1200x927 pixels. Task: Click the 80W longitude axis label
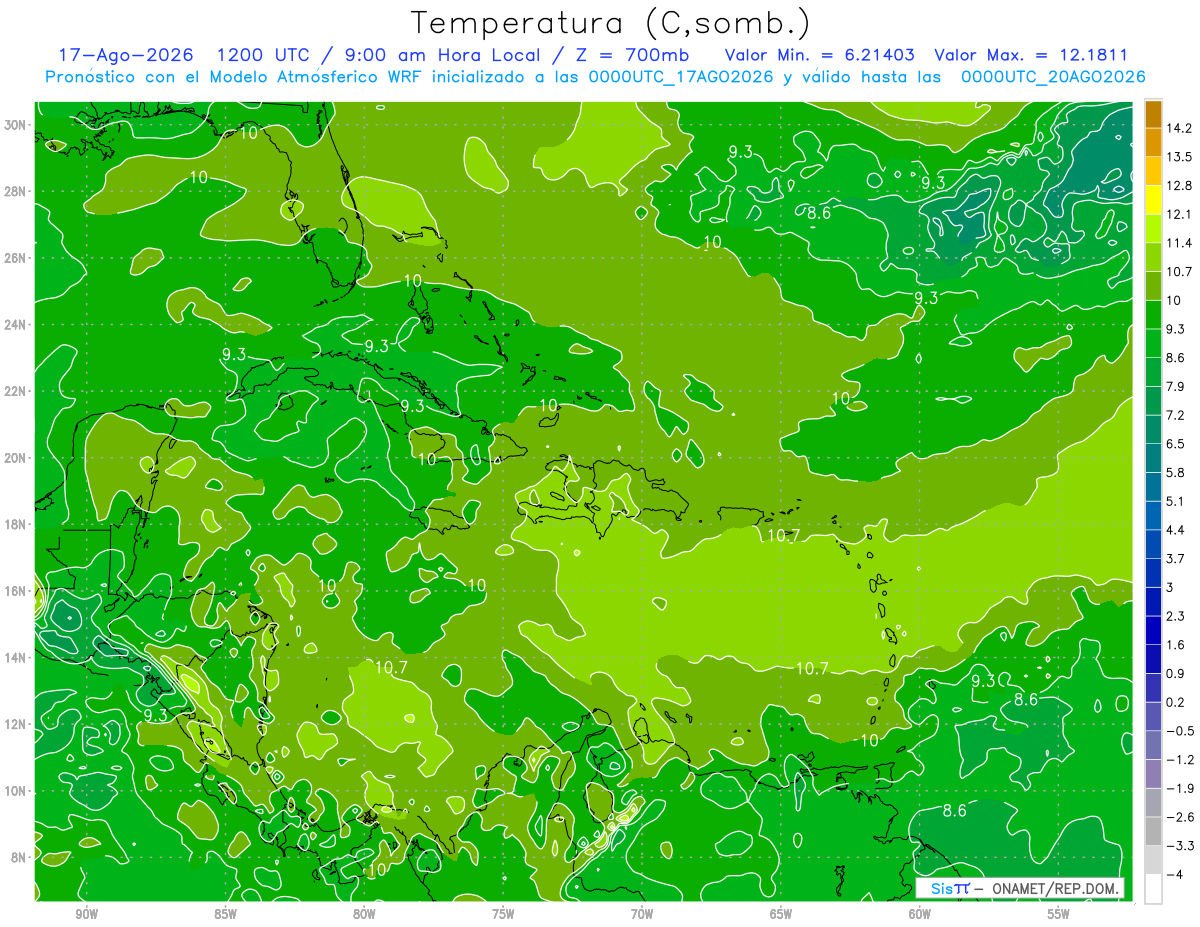(x=364, y=915)
